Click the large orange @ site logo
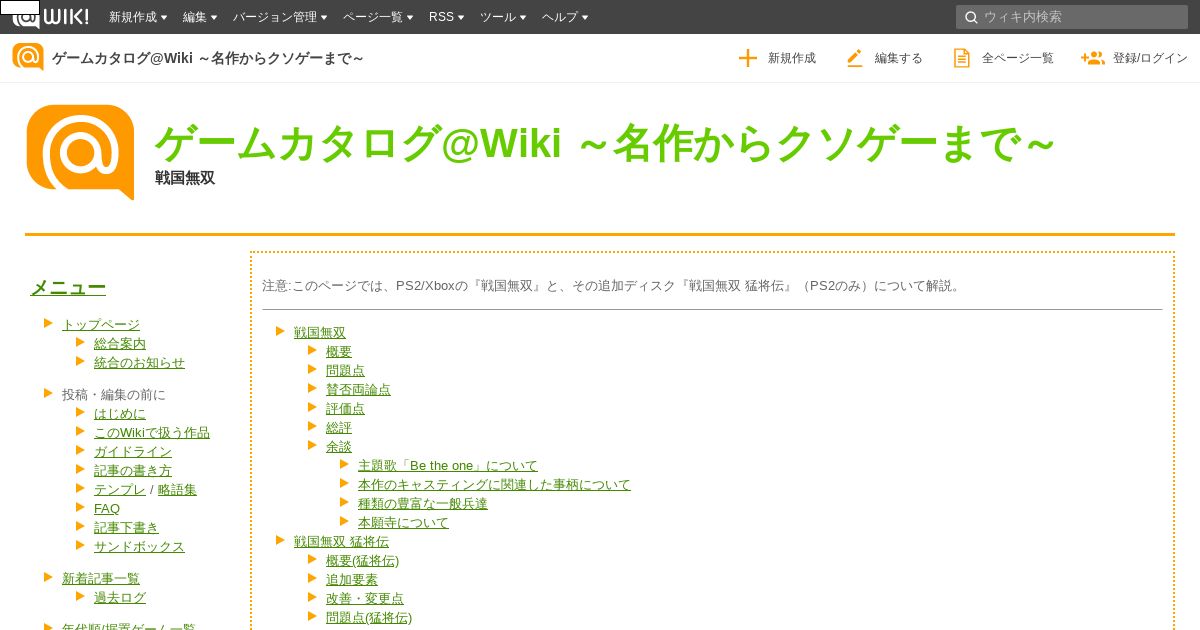The width and height of the screenshot is (1200, 630). [x=80, y=152]
